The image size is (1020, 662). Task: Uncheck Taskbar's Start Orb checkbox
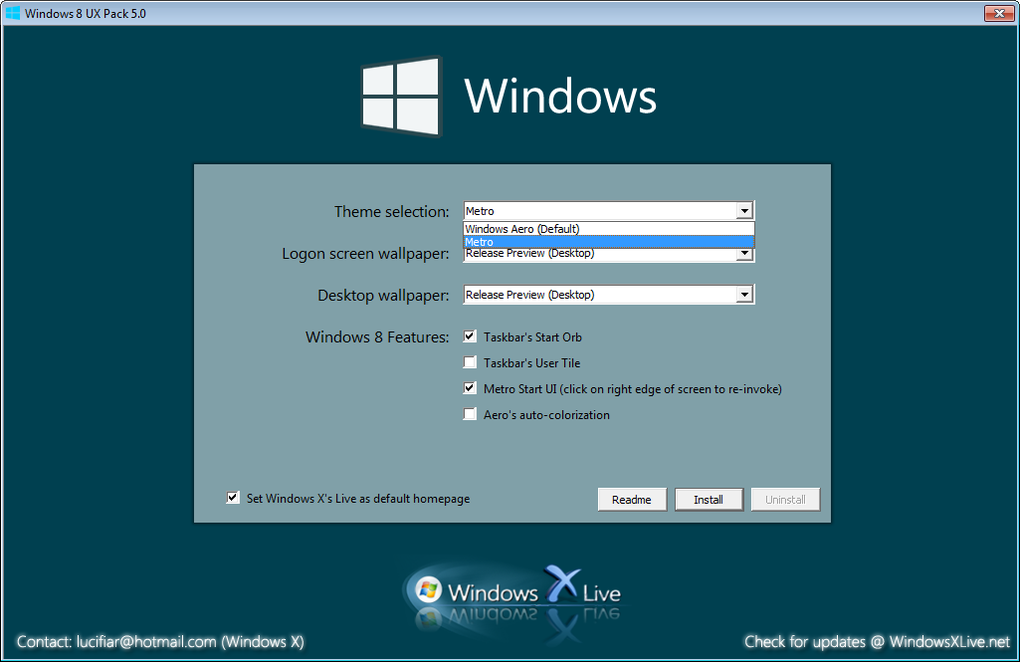[470, 336]
